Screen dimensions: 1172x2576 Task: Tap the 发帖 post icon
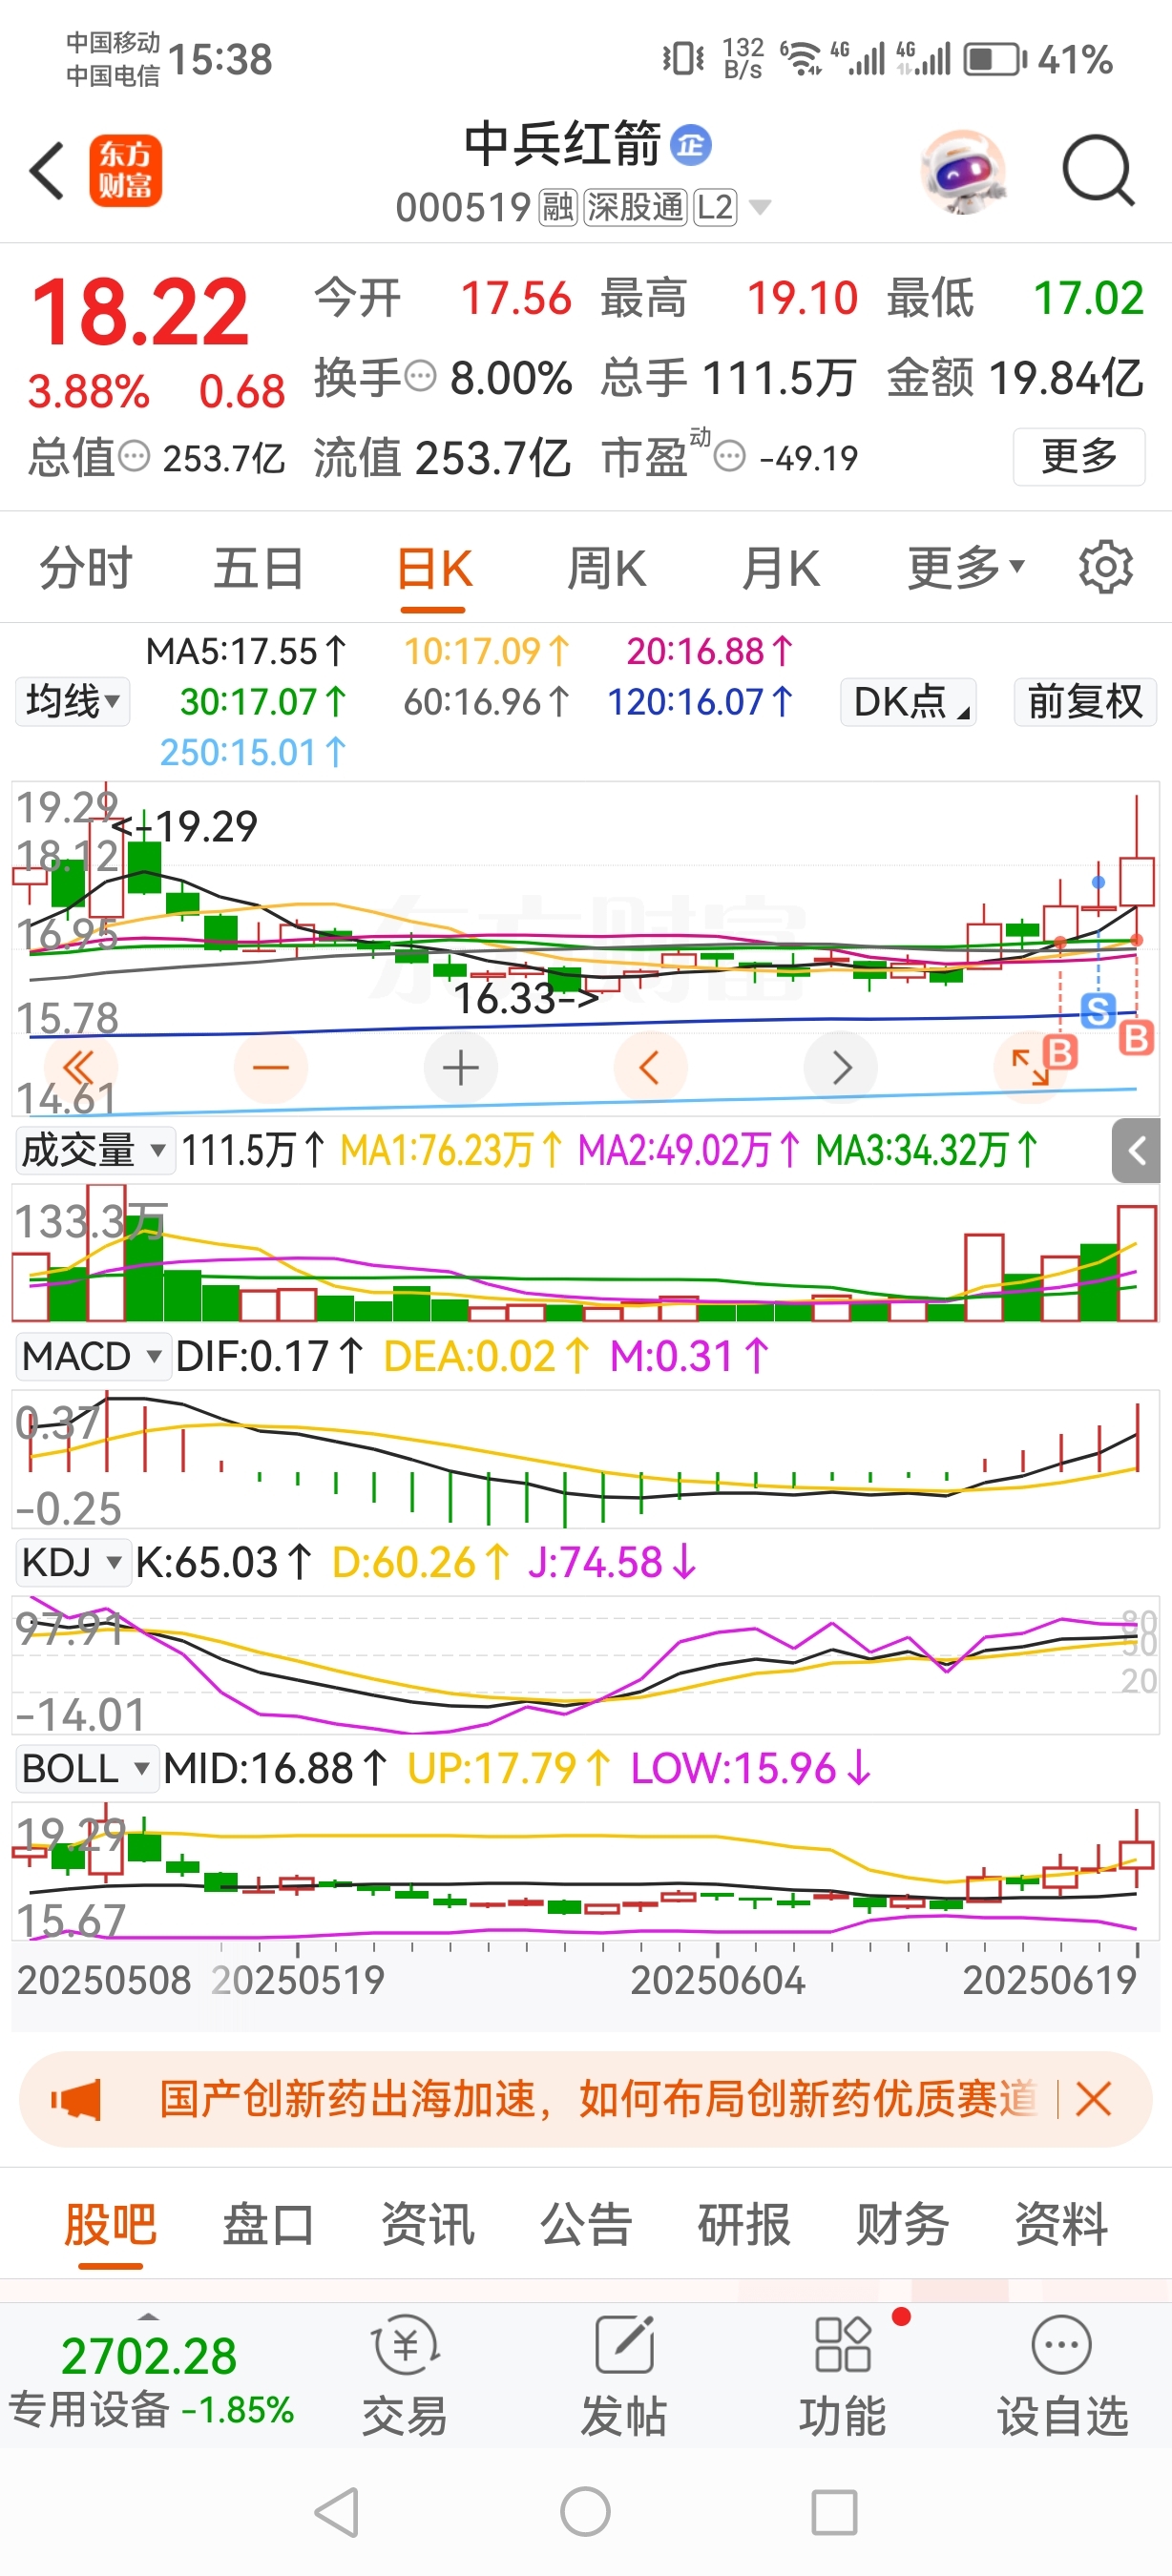point(624,2377)
